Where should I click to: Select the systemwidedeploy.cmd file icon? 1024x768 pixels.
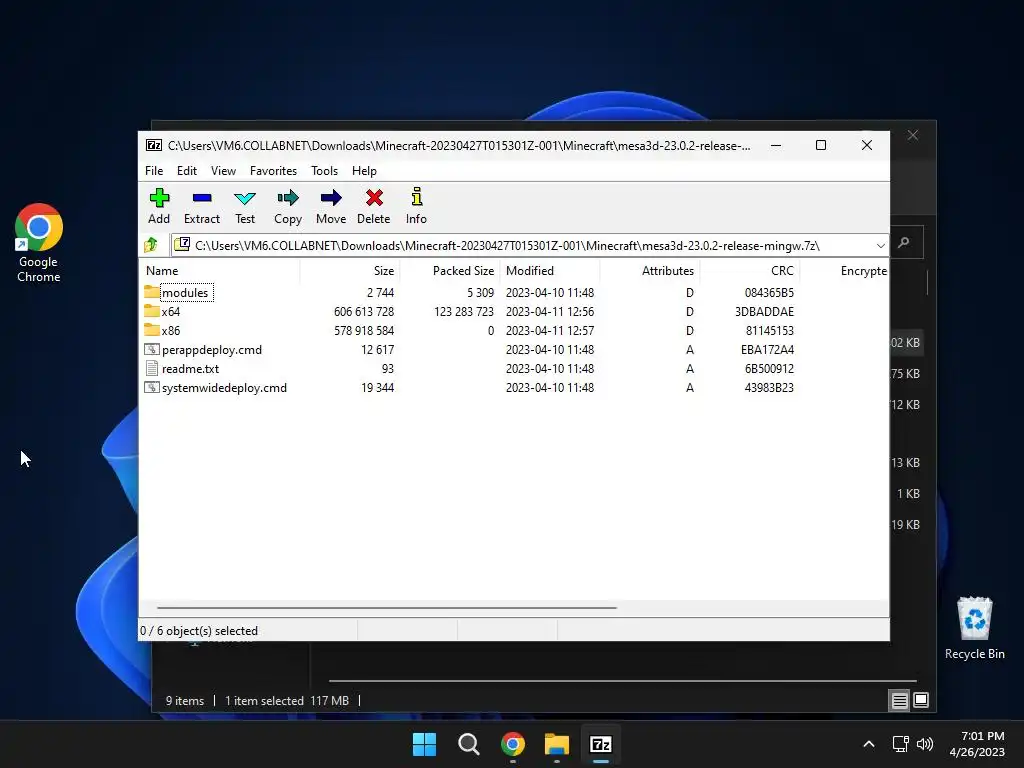152,387
